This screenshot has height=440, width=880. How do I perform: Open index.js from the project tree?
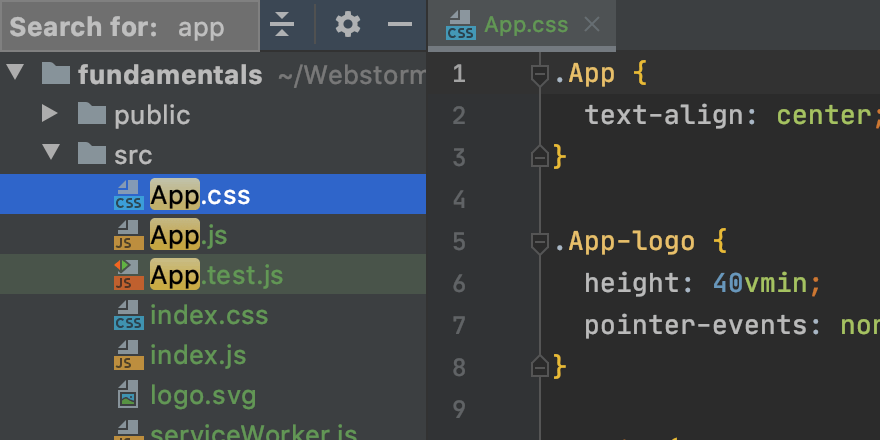tap(197, 355)
